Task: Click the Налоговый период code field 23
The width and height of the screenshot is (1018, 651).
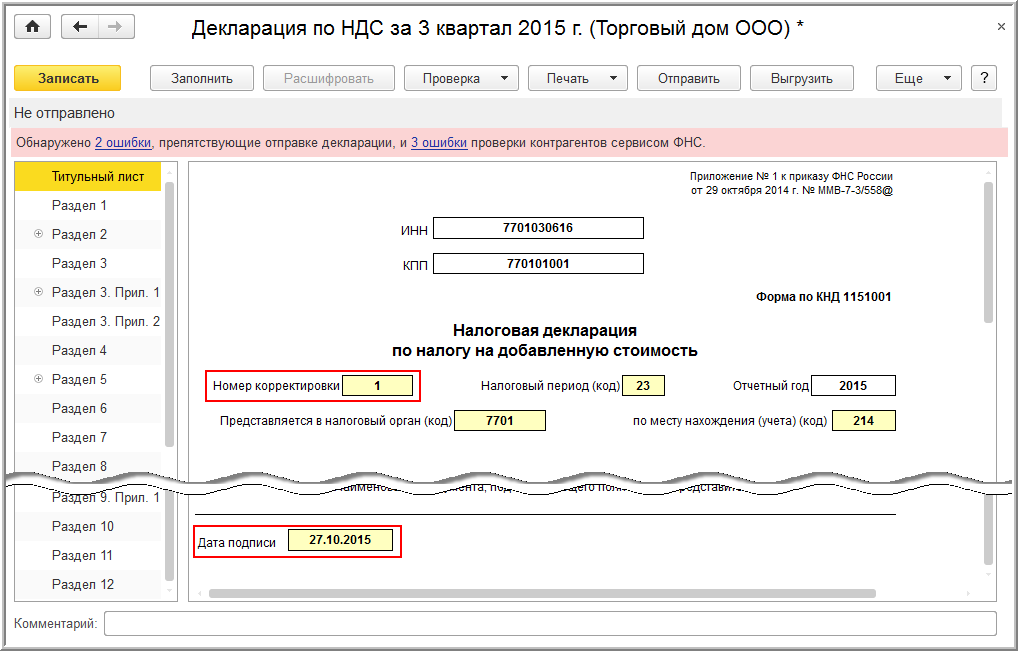Action: pos(643,386)
